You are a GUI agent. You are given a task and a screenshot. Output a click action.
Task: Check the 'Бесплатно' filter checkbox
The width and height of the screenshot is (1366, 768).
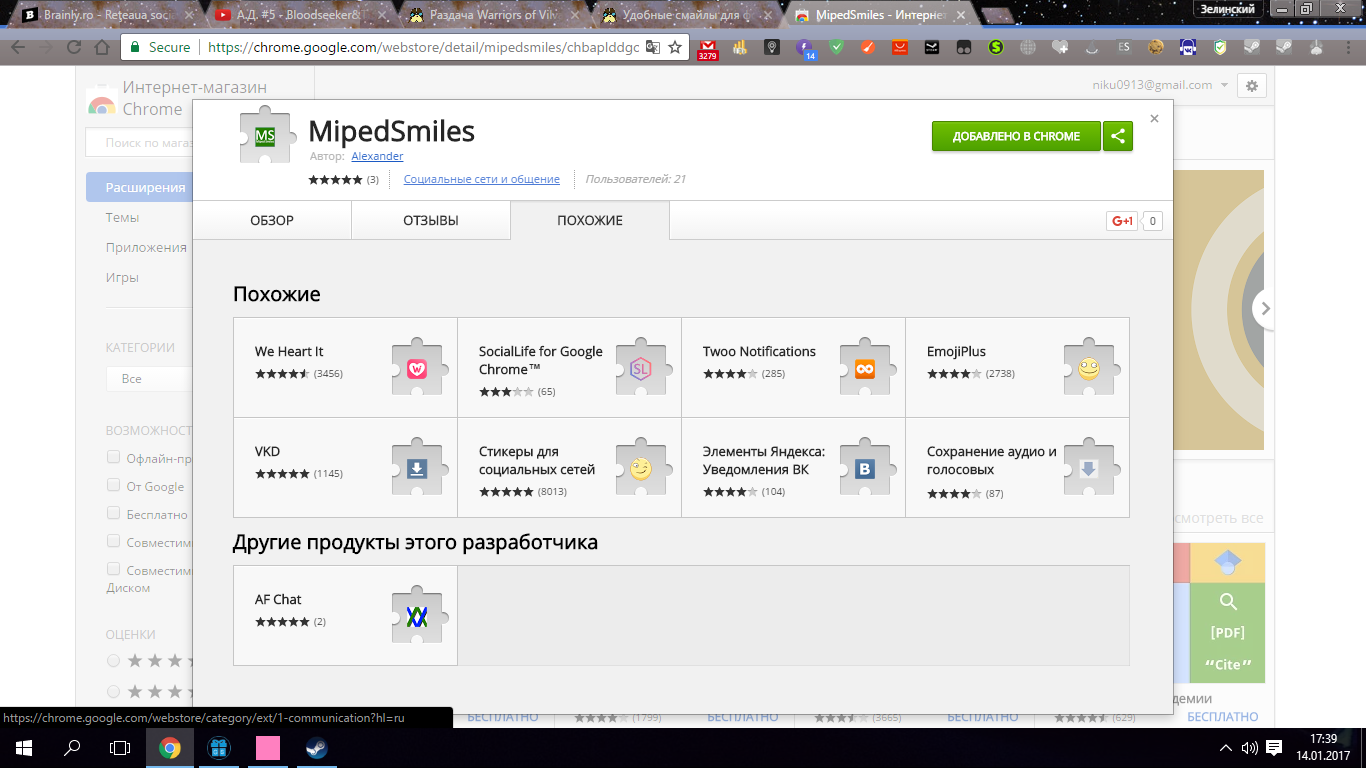113,514
